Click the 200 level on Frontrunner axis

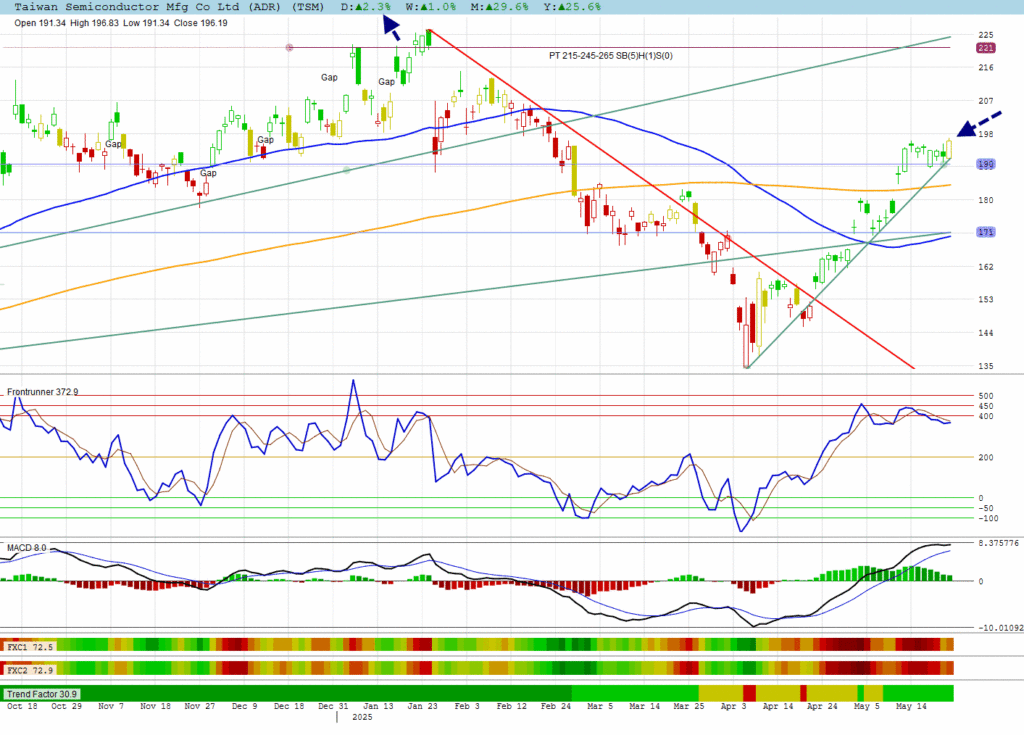point(985,457)
